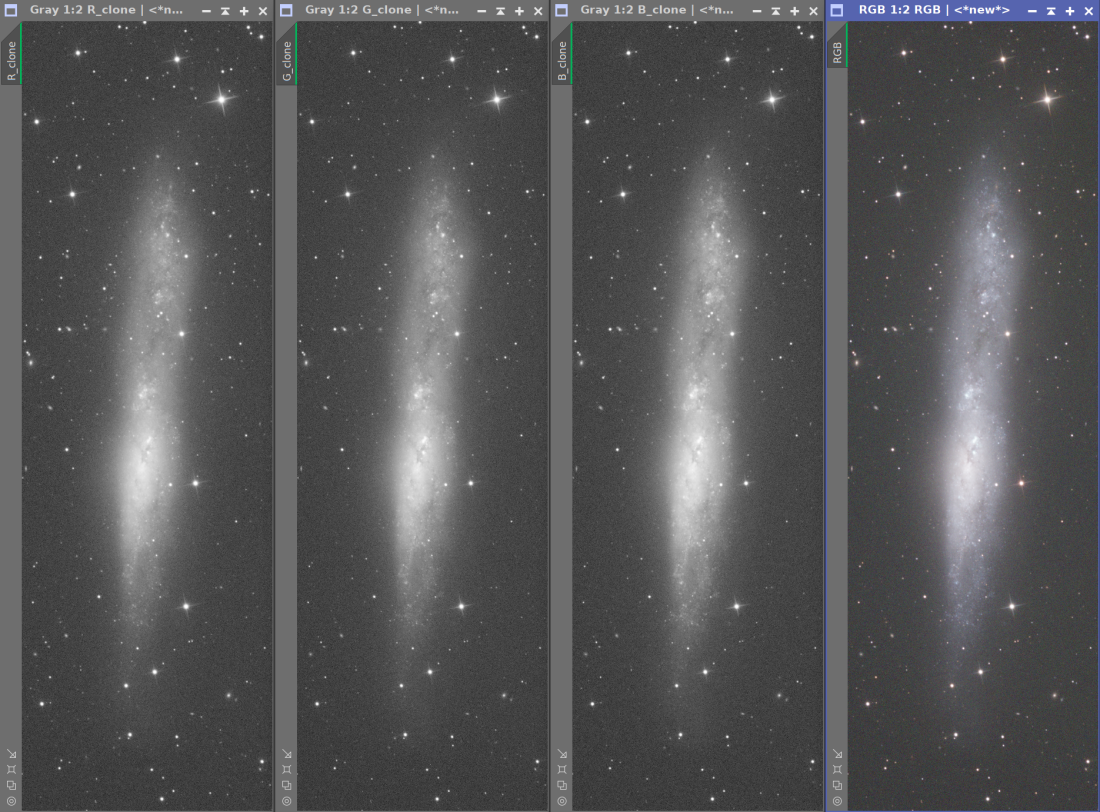
Task: Open the window menu icon of B_clone
Action: (x=561, y=10)
